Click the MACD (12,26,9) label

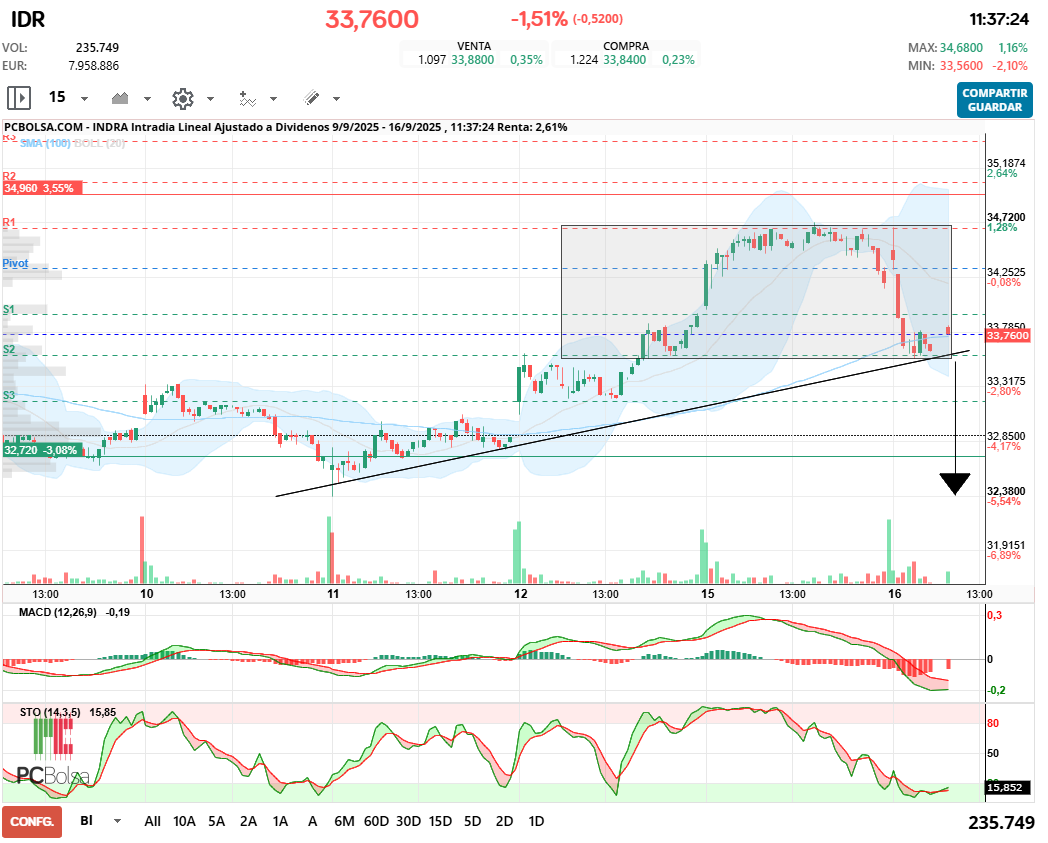(x=57, y=612)
